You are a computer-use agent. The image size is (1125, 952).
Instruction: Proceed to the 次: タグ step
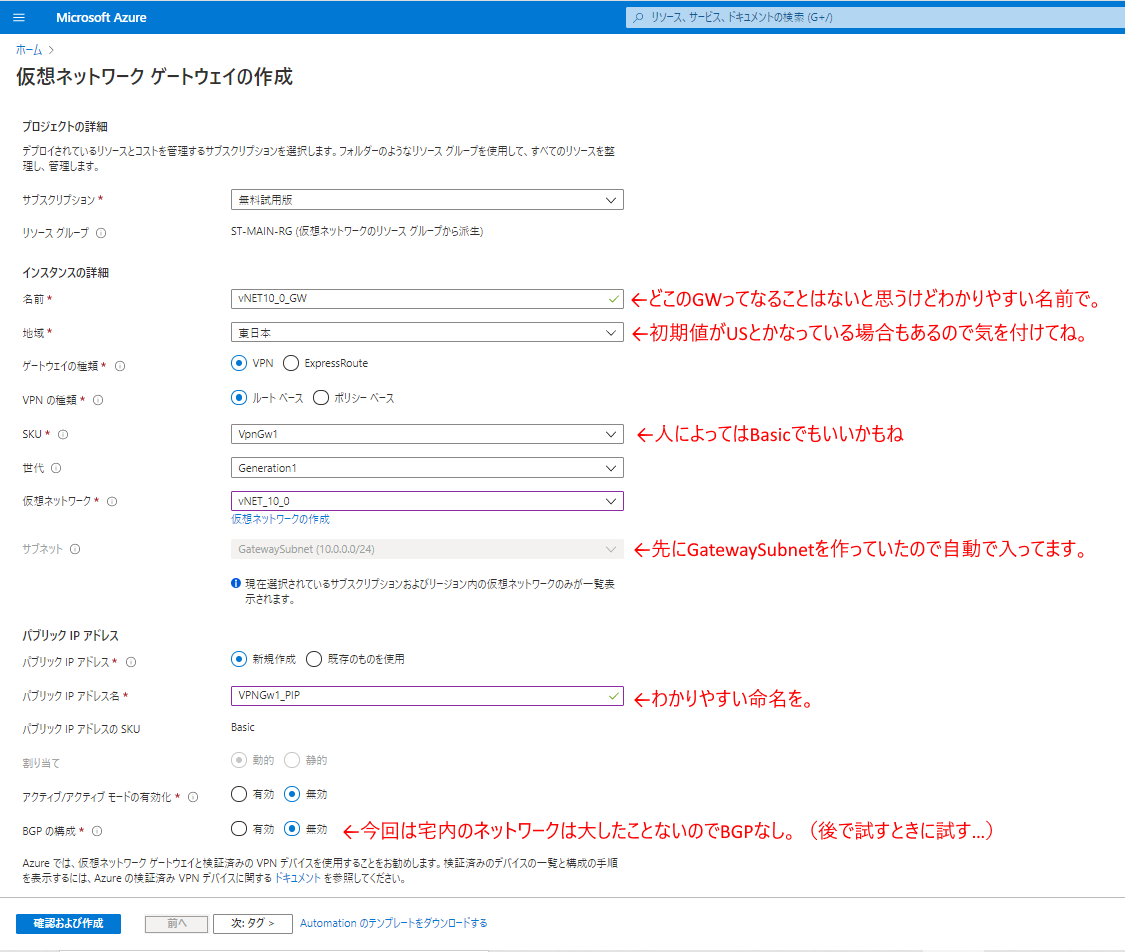[252, 923]
